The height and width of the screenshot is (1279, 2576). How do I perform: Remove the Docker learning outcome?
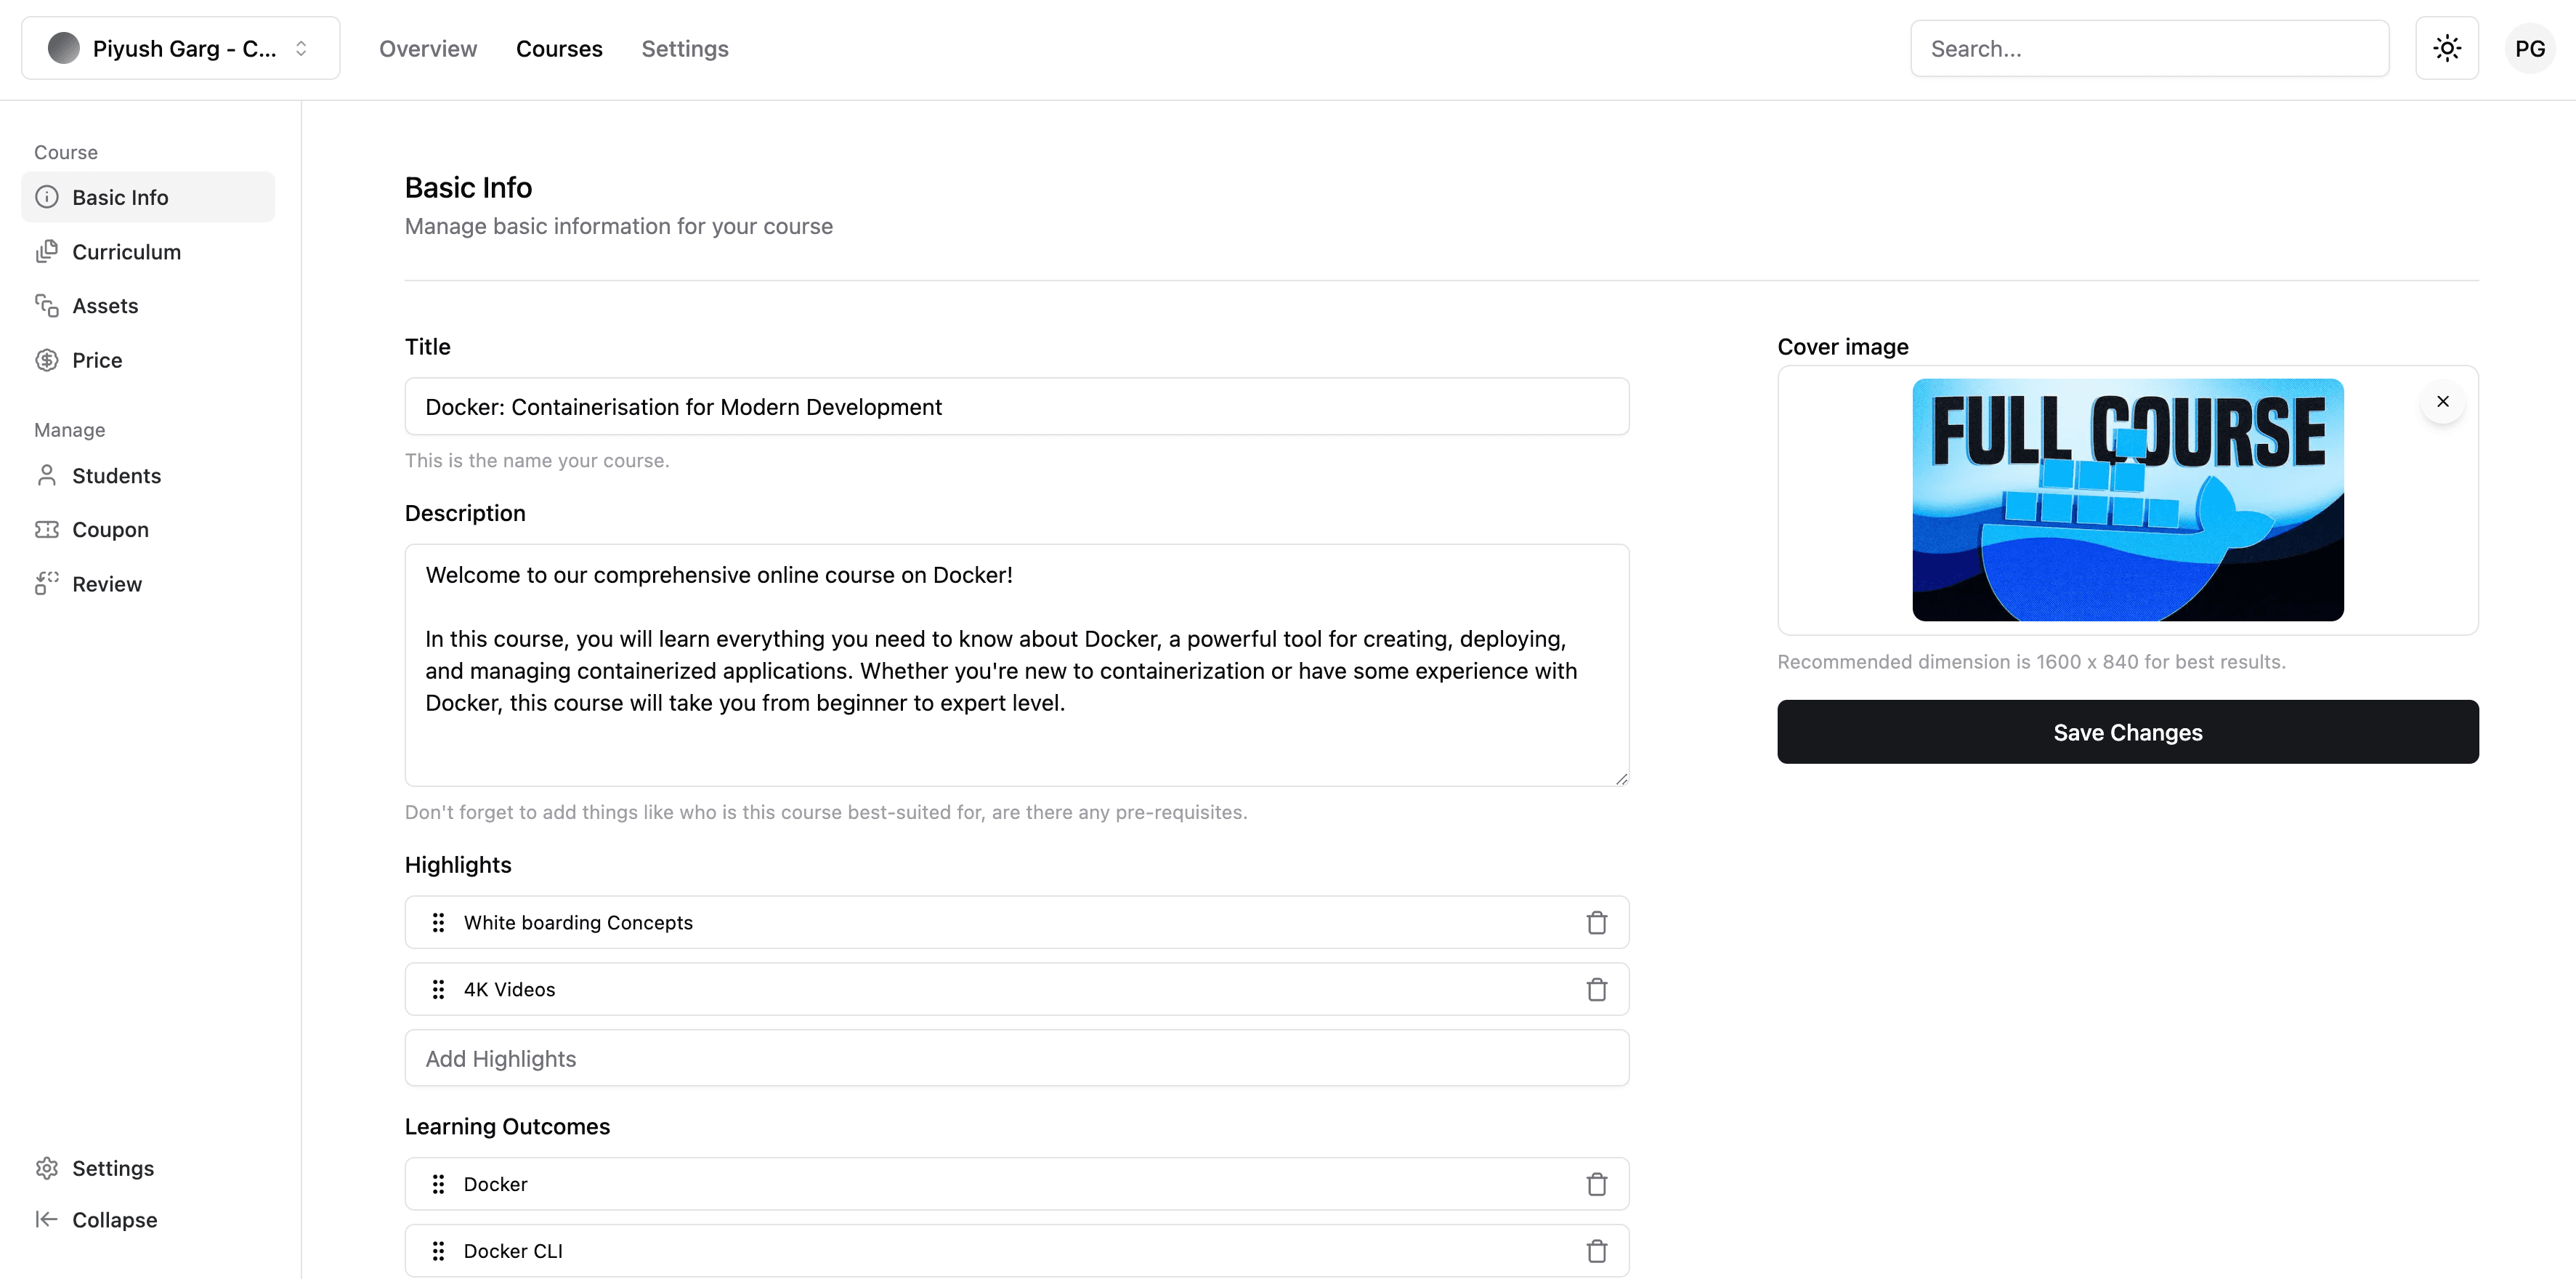click(x=1596, y=1184)
